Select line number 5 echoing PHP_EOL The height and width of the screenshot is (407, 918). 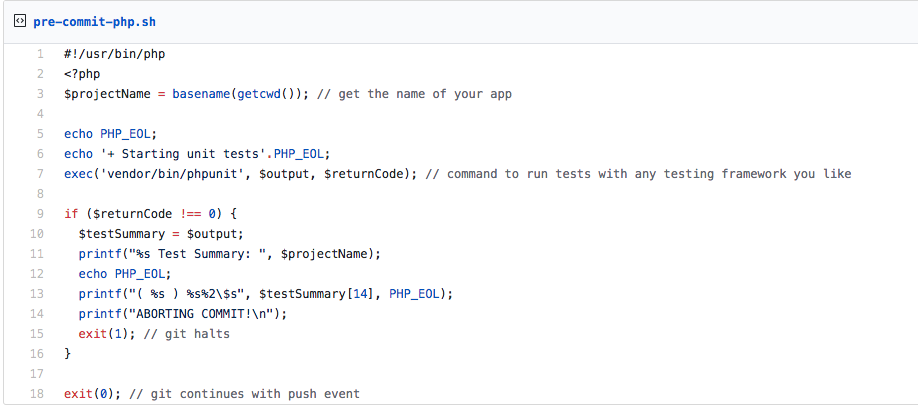(40, 134)
